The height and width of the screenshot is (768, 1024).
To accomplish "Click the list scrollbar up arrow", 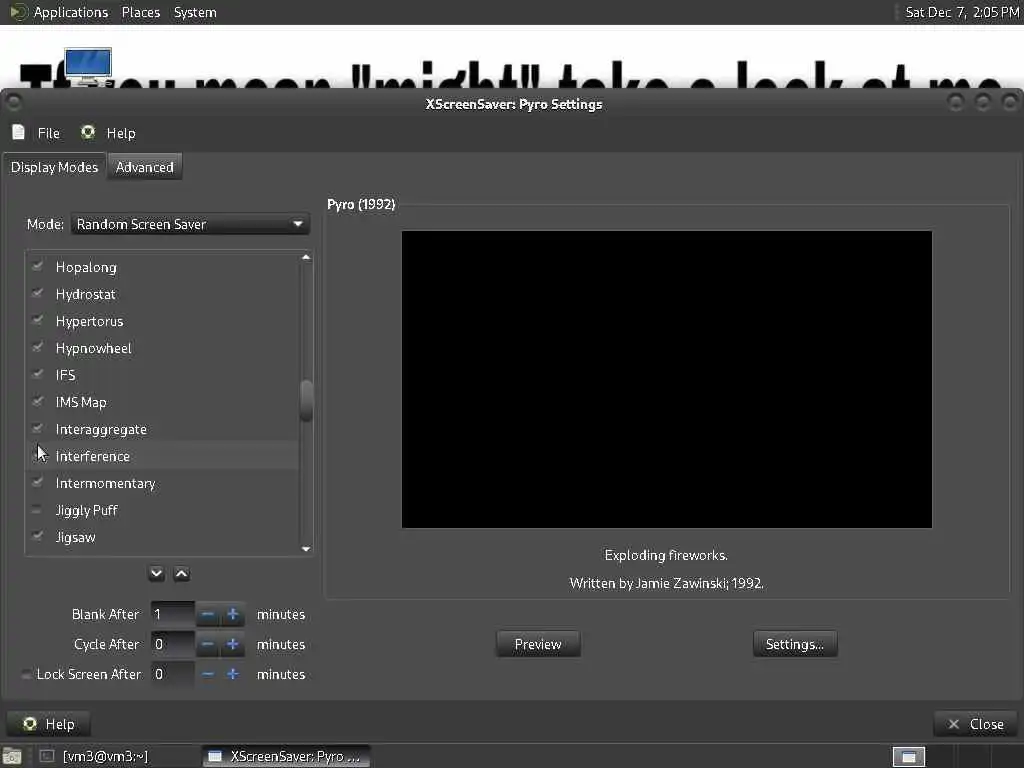I will (306, 258).
